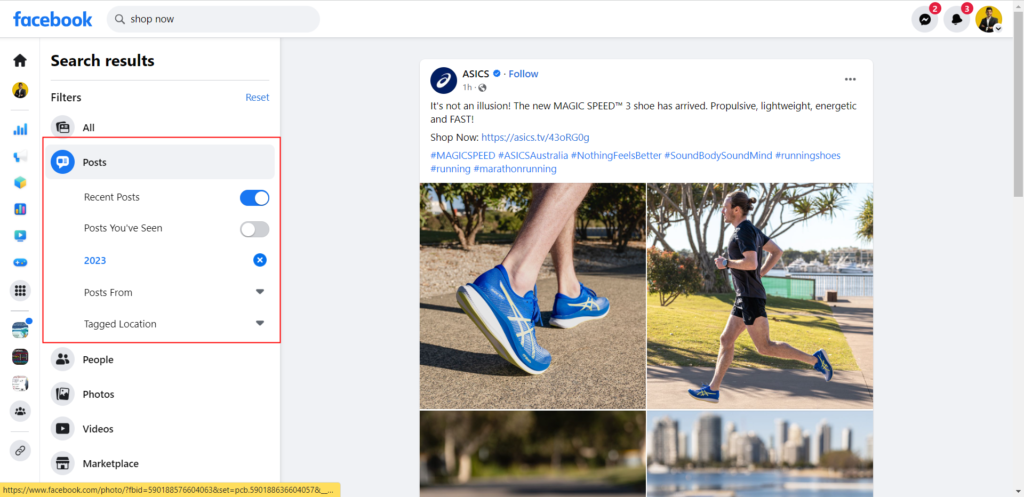This screenshot has height=497, width=1024.
Task: Click the #runningshoes hashtag
Action: tap(808, 155)
